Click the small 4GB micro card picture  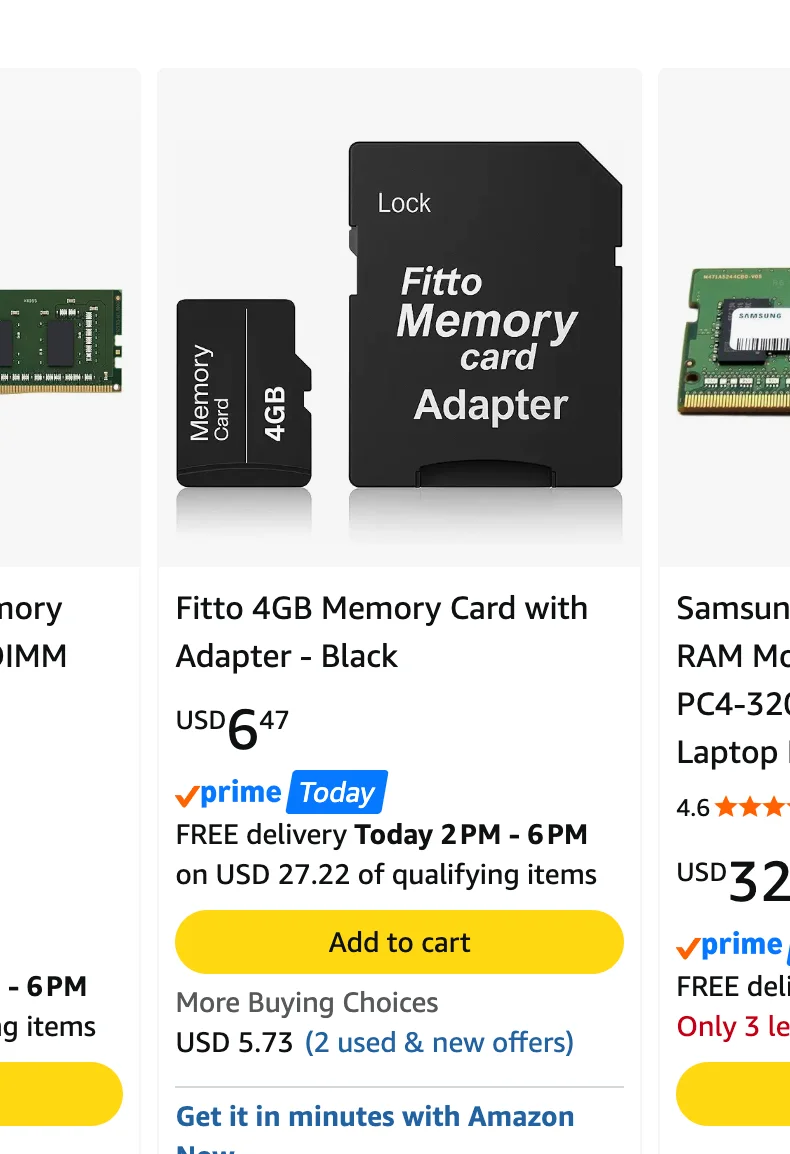tap(244, 393)
